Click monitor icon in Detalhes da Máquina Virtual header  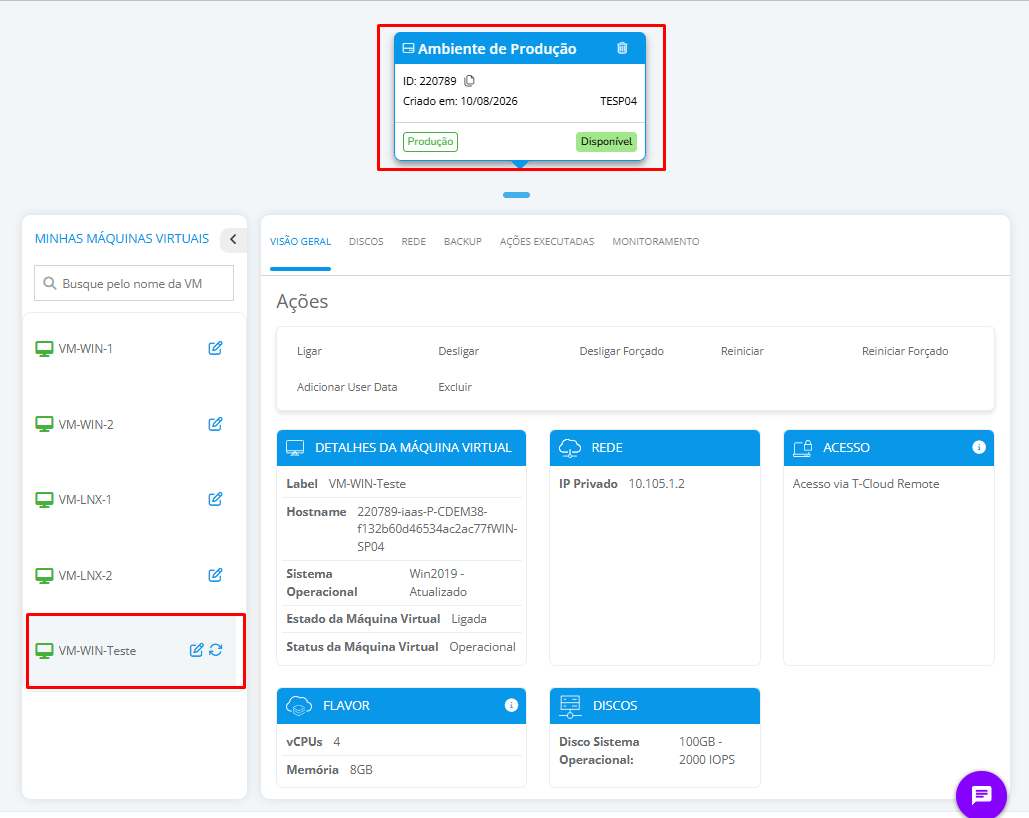pyautogui.click(x=295, y=448)
